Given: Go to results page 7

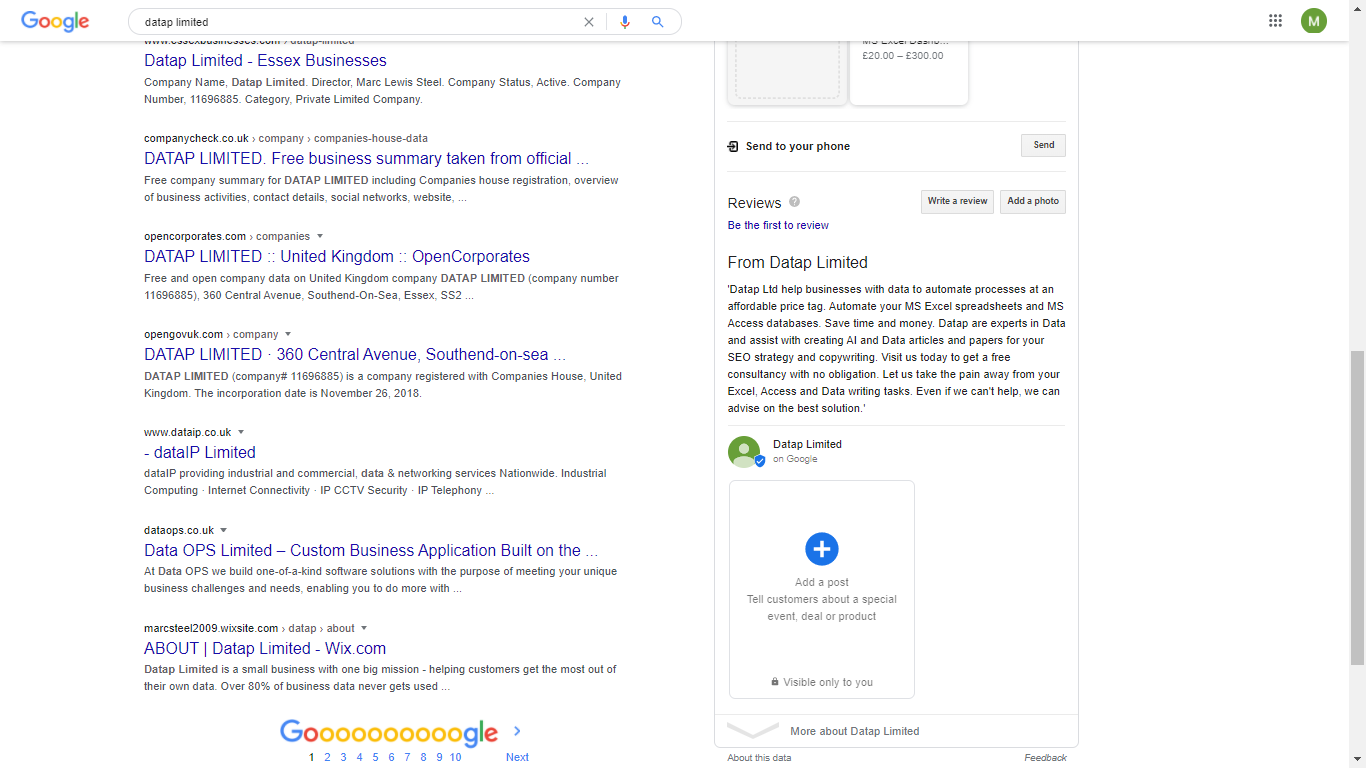Looking at the screenshot, I should (407, 757).
